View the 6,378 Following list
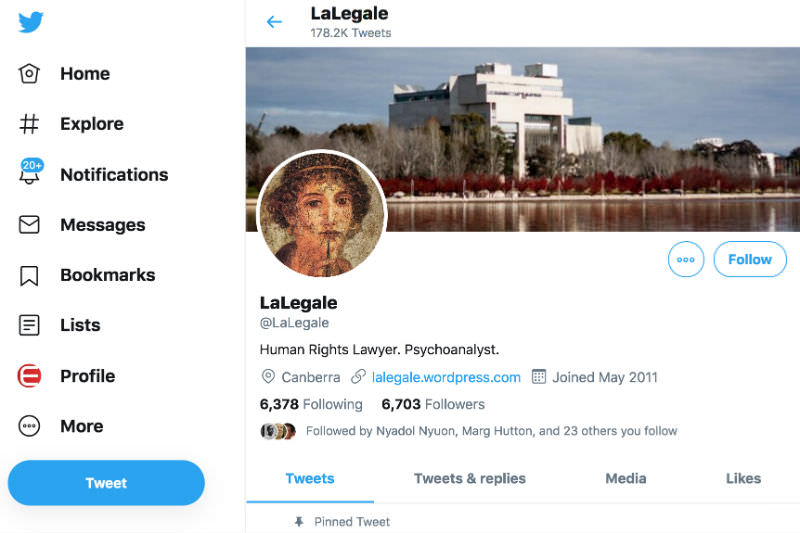 pos(311,404)
